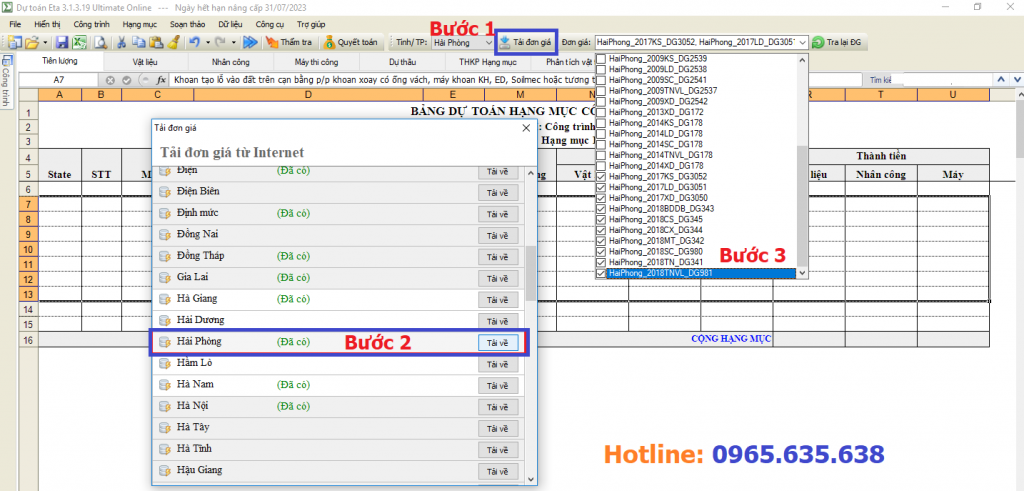Image resolution: width=1024 pixels, height=491 pixels.
Task: Click the Format painter brush icon
Action: [173, 42]
